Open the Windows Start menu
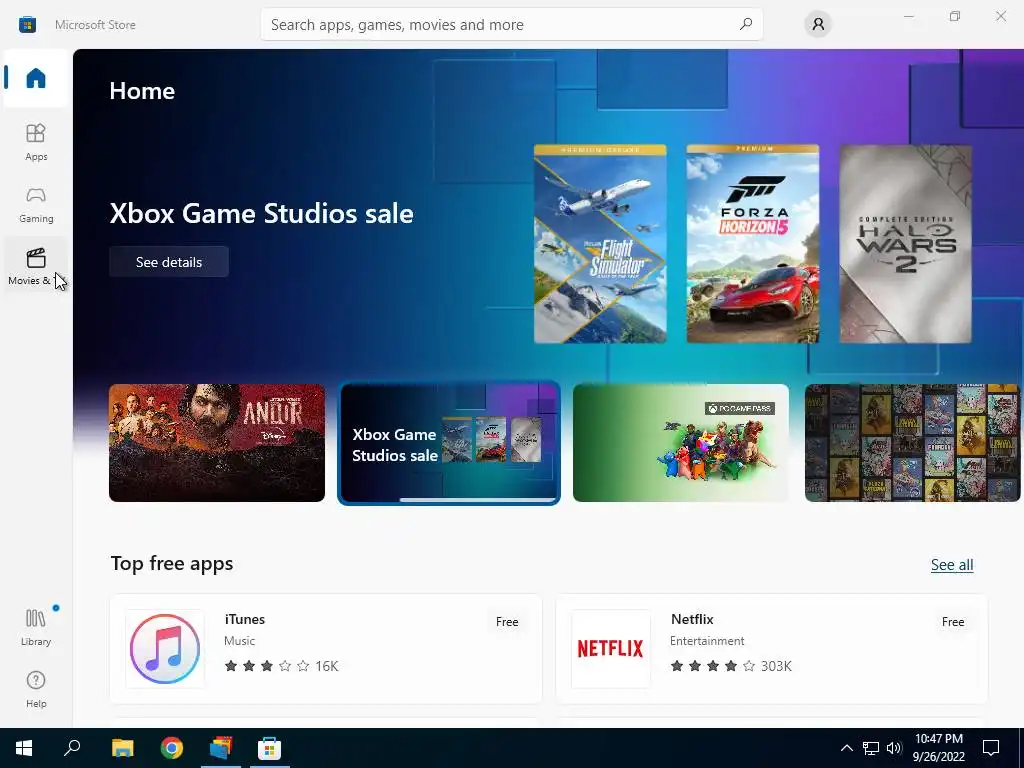 24,748
